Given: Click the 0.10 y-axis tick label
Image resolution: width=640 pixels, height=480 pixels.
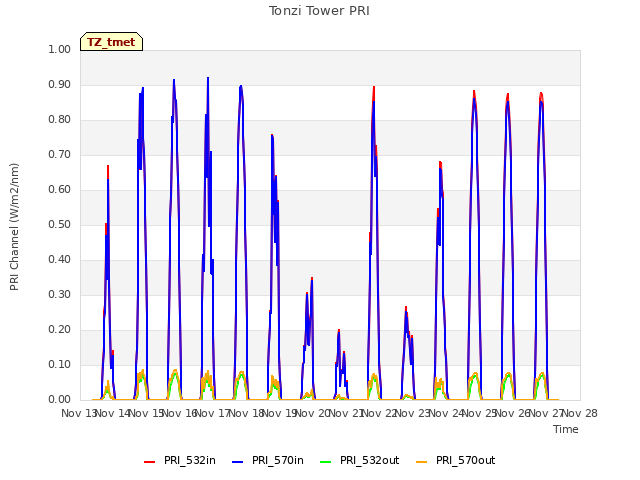Looking at the screenshot, I should pos(60,364).
